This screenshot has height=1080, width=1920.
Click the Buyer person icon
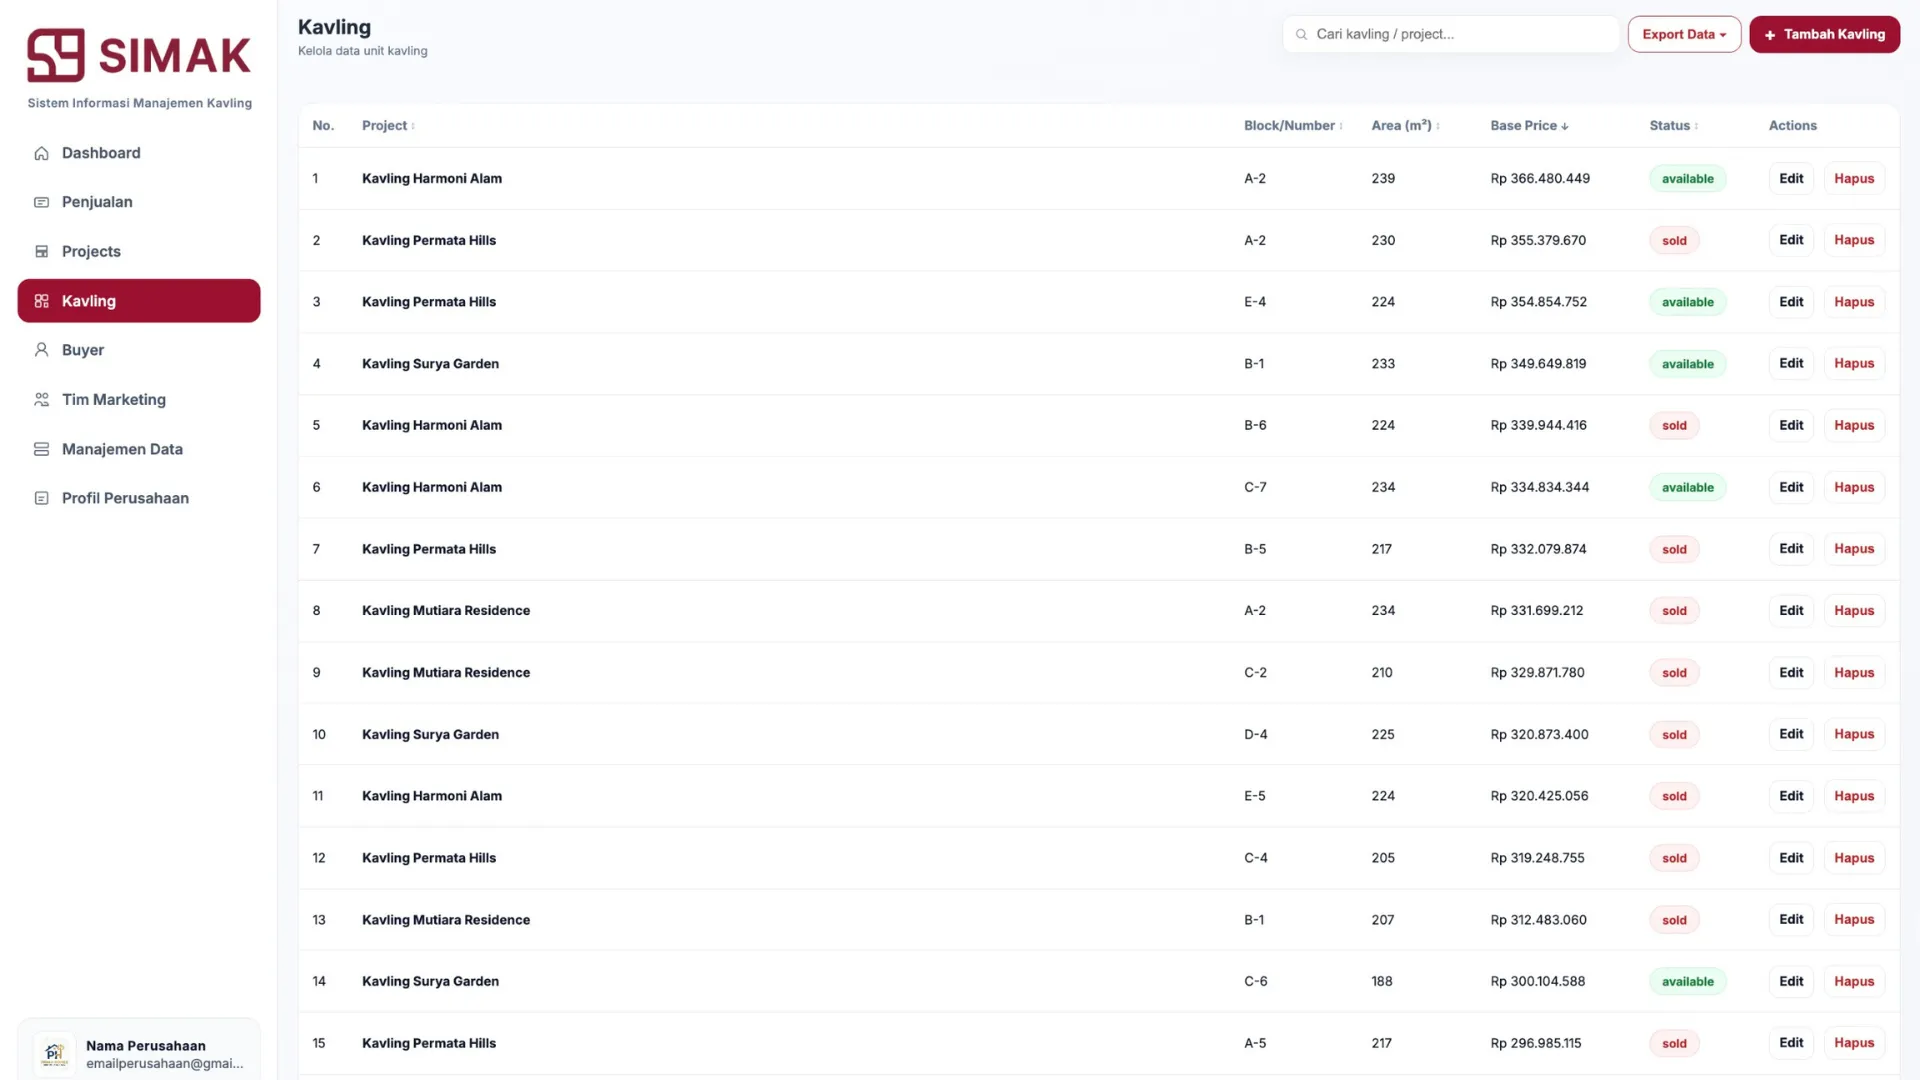[41, 350]
